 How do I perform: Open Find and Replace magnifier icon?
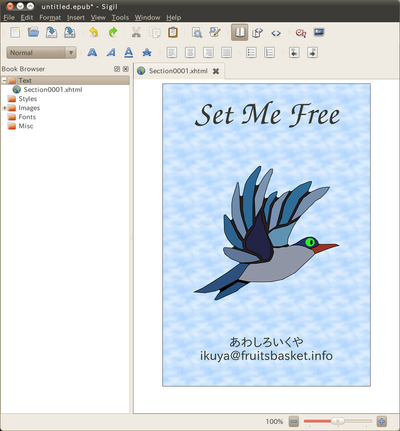click(197, 32)
